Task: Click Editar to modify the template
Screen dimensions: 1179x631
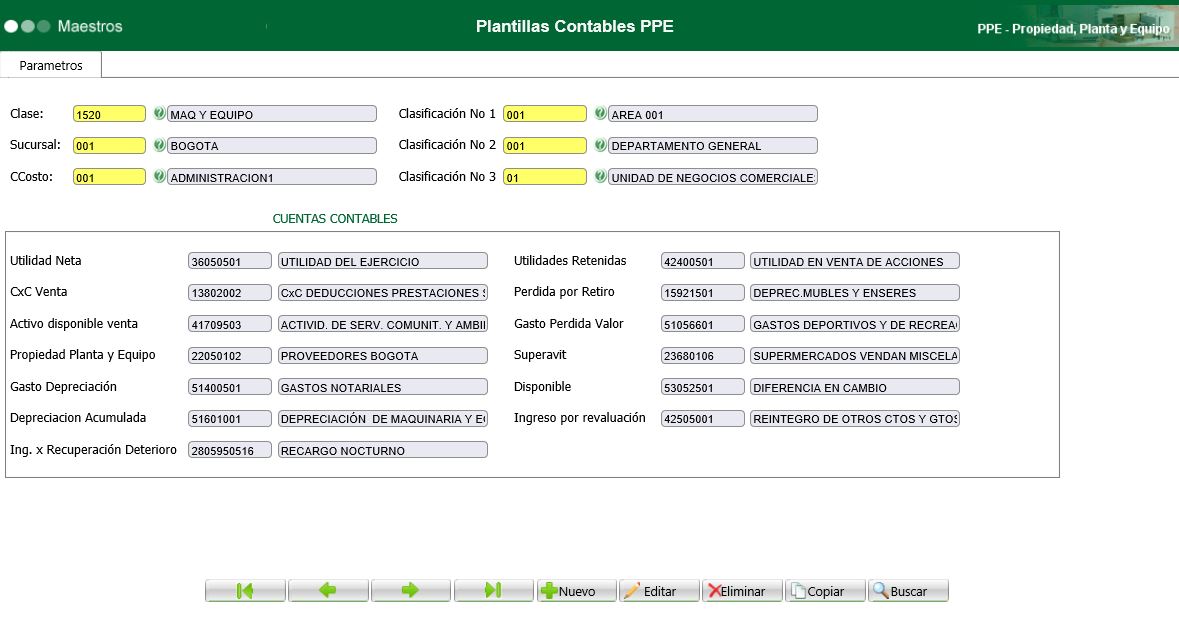Action: [659, 590]
